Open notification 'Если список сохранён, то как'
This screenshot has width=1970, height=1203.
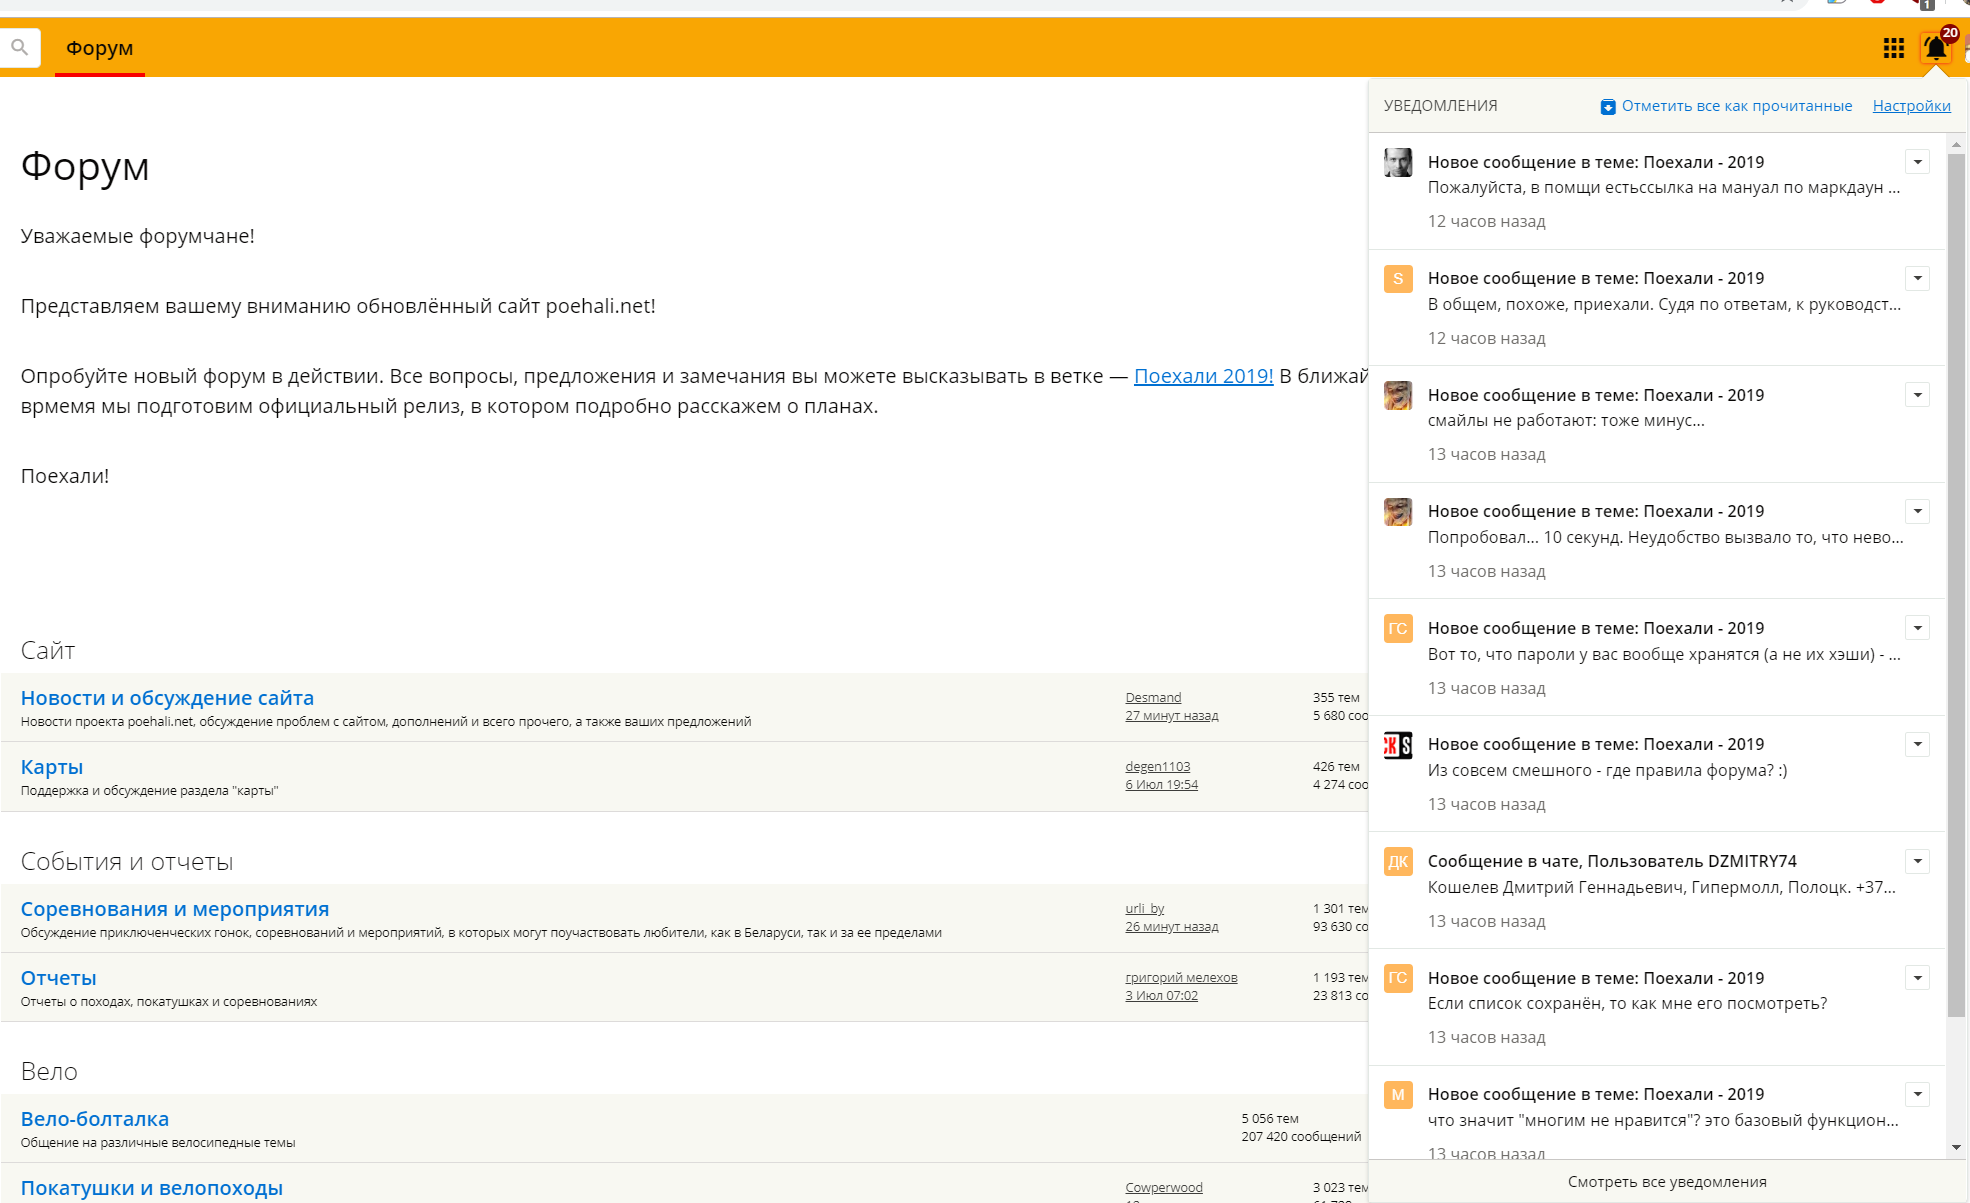1657,1007
